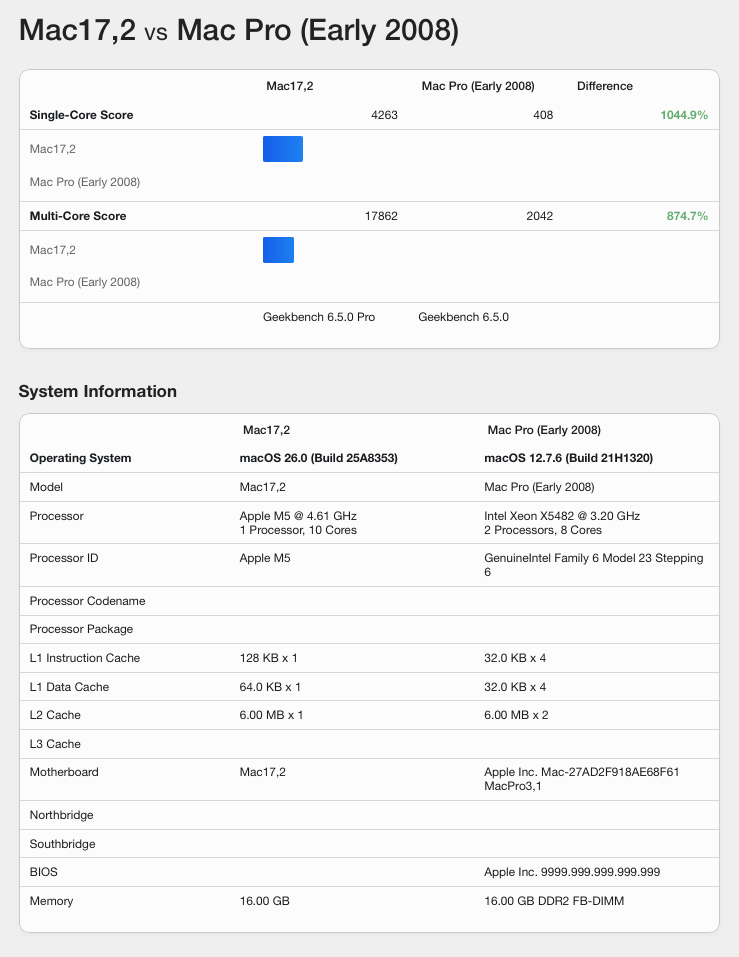The width and height of the screenshot is (739, 957).
Task: Click the Multi-Core Score row label
Action: tap(78, 216)
